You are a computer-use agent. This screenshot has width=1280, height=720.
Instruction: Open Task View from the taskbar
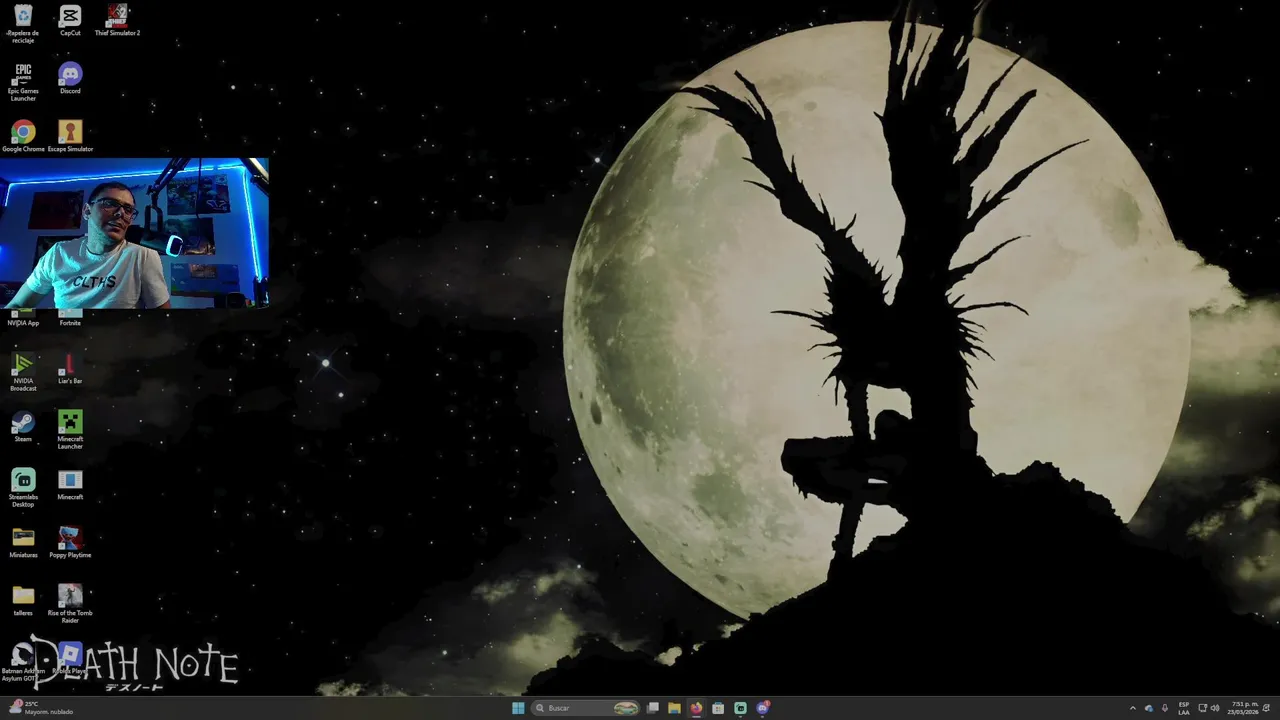point(653,708)
